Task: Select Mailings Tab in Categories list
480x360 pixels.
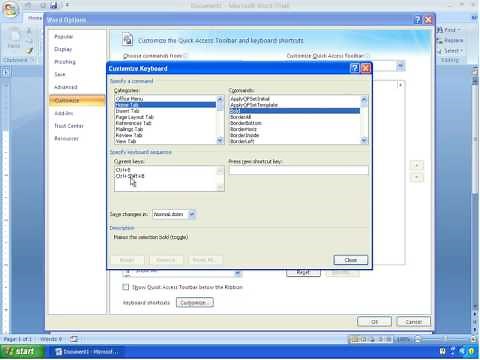Action: (x=165, y=129)
